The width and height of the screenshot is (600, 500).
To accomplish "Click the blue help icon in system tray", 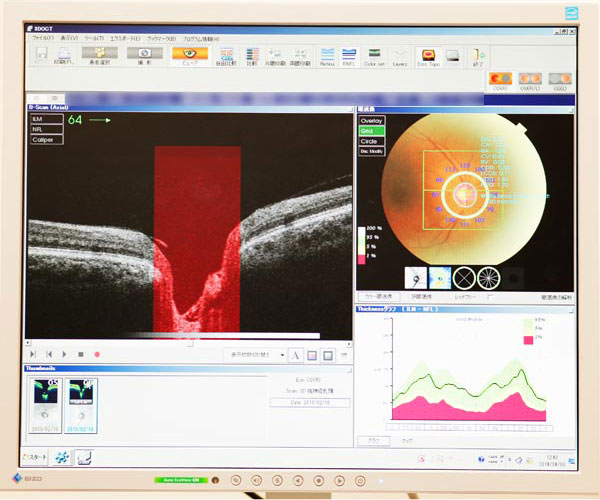I will 481,459.
